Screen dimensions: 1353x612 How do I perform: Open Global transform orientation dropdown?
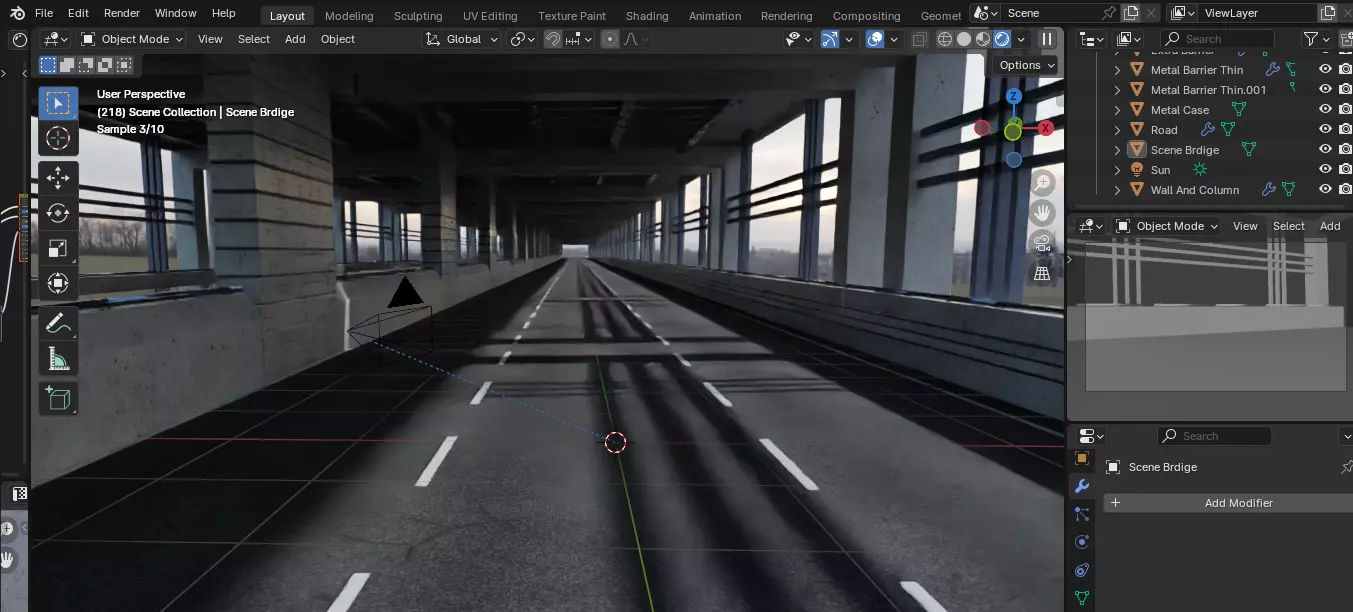[462, 39]
